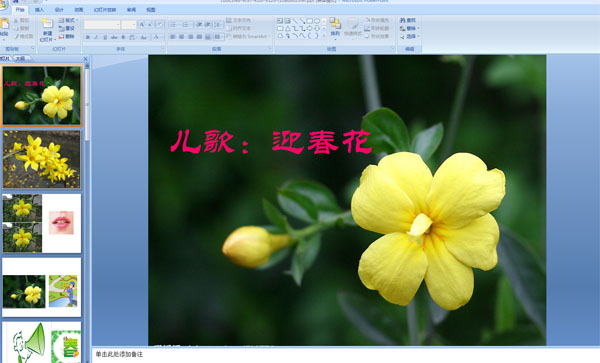
Task: Close the slide thumbnail pane
Action: [x=85, y=59]
